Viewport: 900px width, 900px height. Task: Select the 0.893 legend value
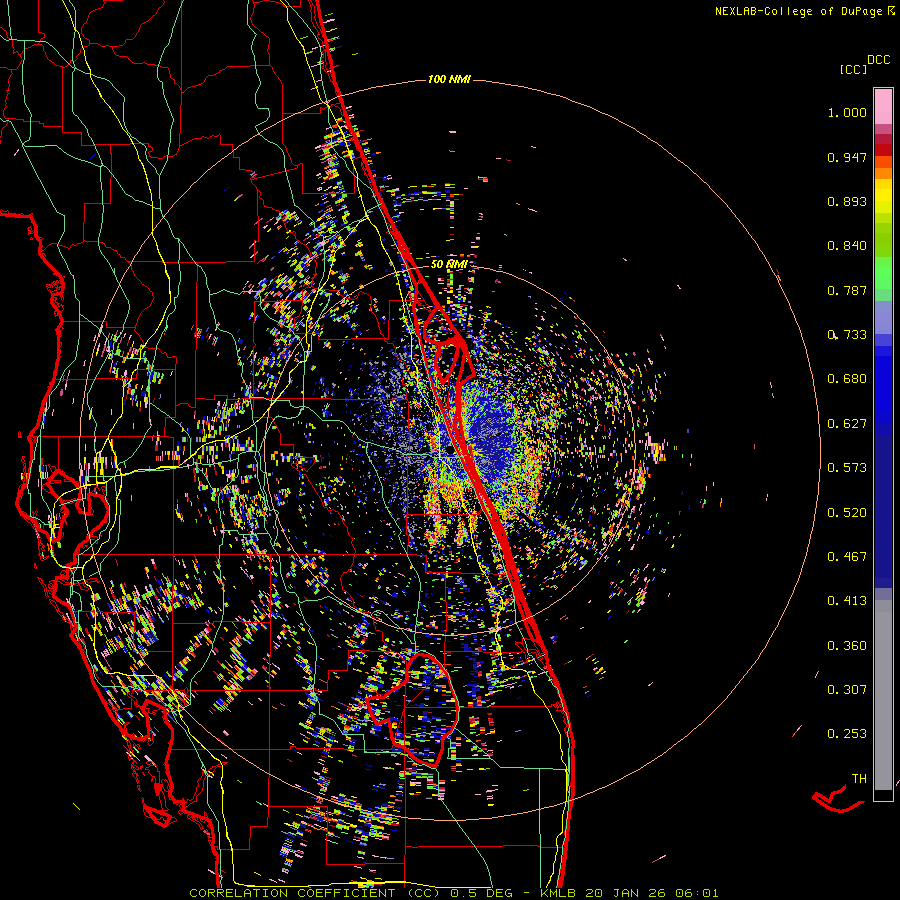pos(847,201)
